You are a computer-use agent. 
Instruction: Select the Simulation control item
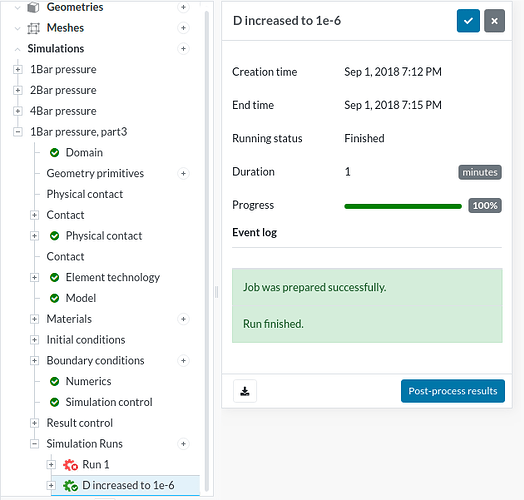[109, 402]
